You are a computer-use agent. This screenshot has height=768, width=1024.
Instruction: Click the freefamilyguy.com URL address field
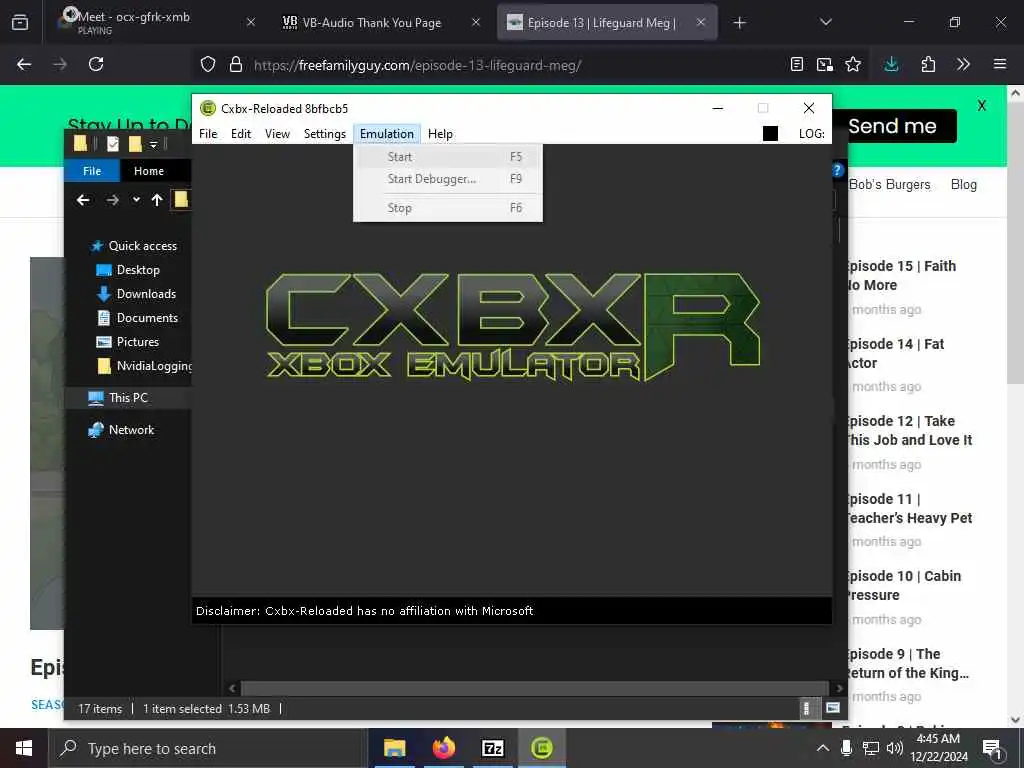tap(418, 65)
